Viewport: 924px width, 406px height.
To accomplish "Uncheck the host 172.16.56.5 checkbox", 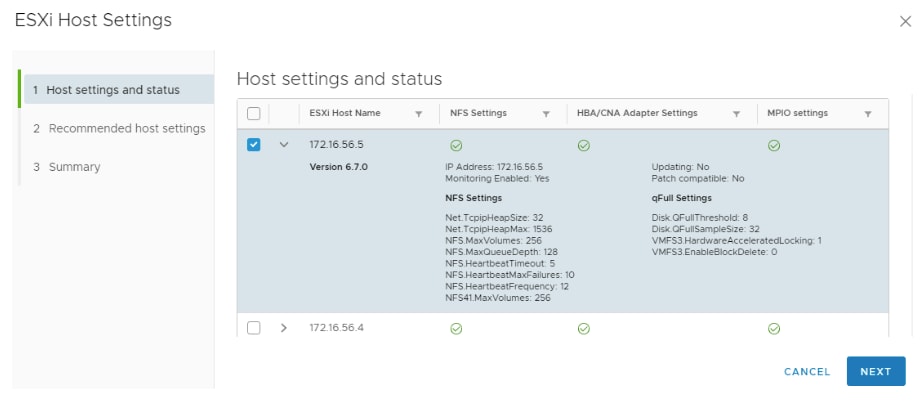I will pyautogui.click(x=253, y=145).
